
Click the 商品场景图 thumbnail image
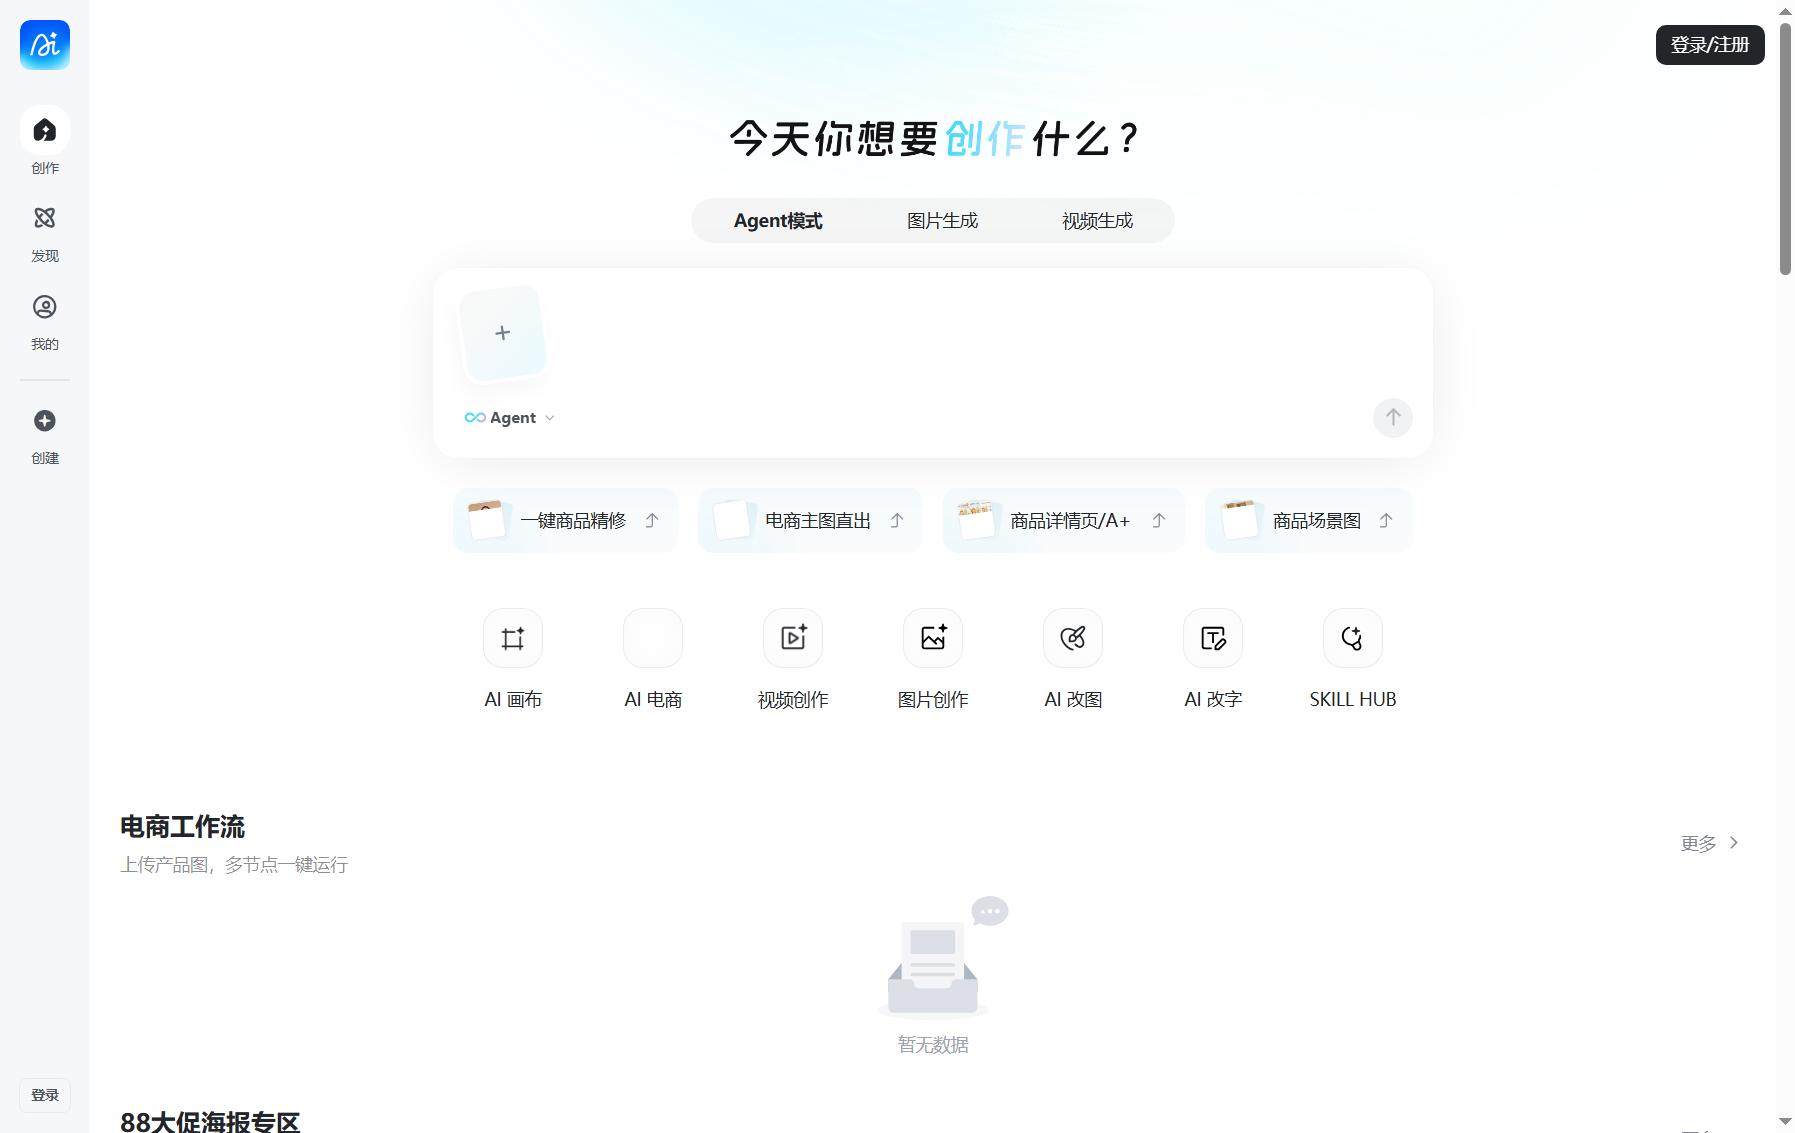click(x=1240, y=520)
